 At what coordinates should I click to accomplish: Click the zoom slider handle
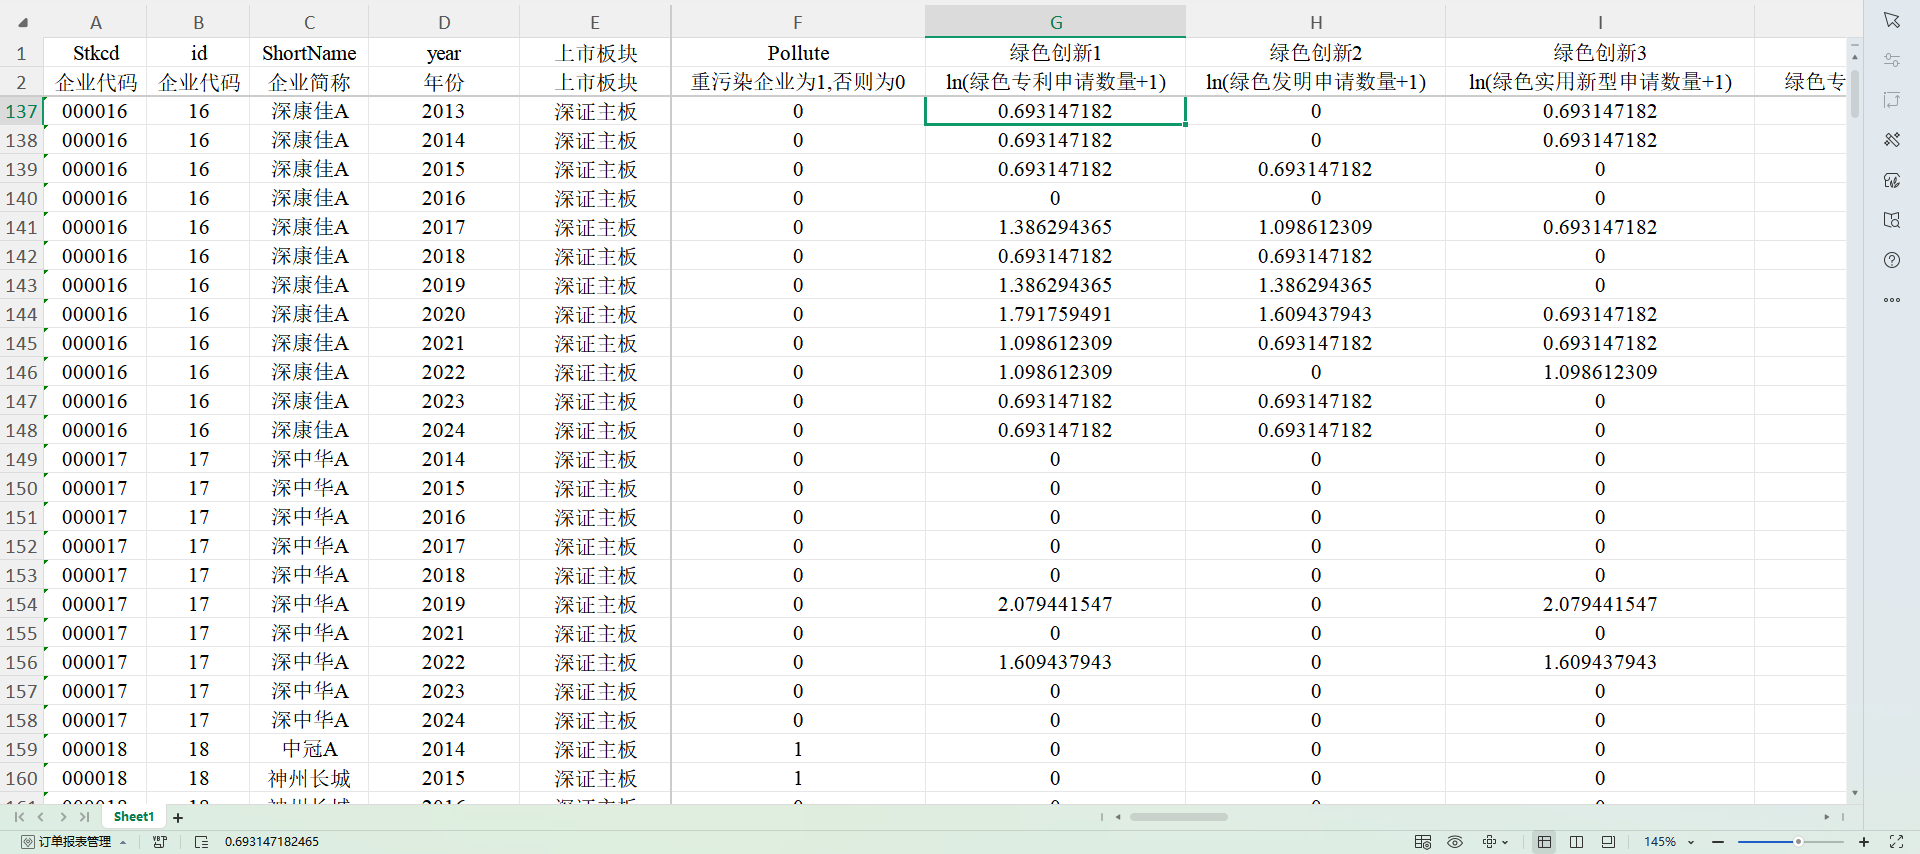click(x=1798, y=842)
